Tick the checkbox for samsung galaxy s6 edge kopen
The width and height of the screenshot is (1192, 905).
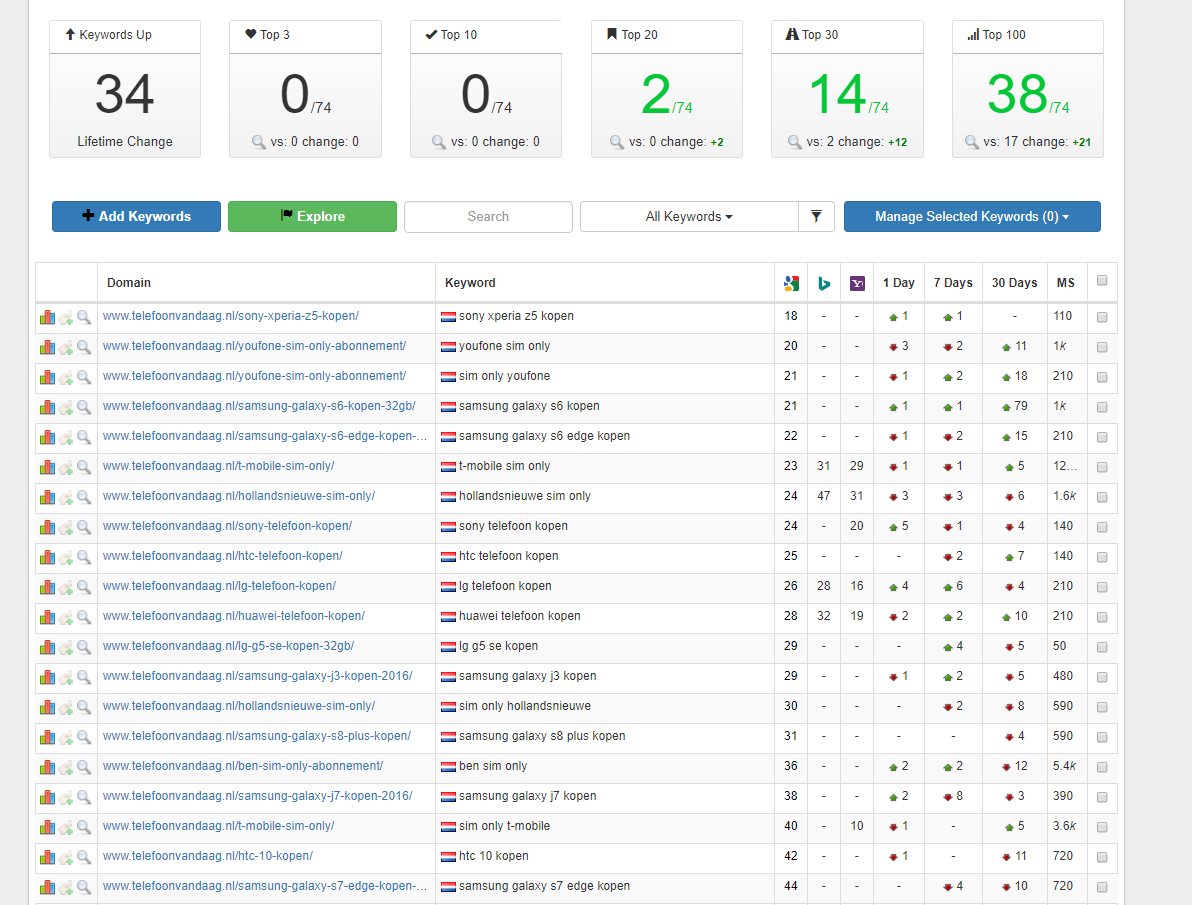(x=1102, y=437)
